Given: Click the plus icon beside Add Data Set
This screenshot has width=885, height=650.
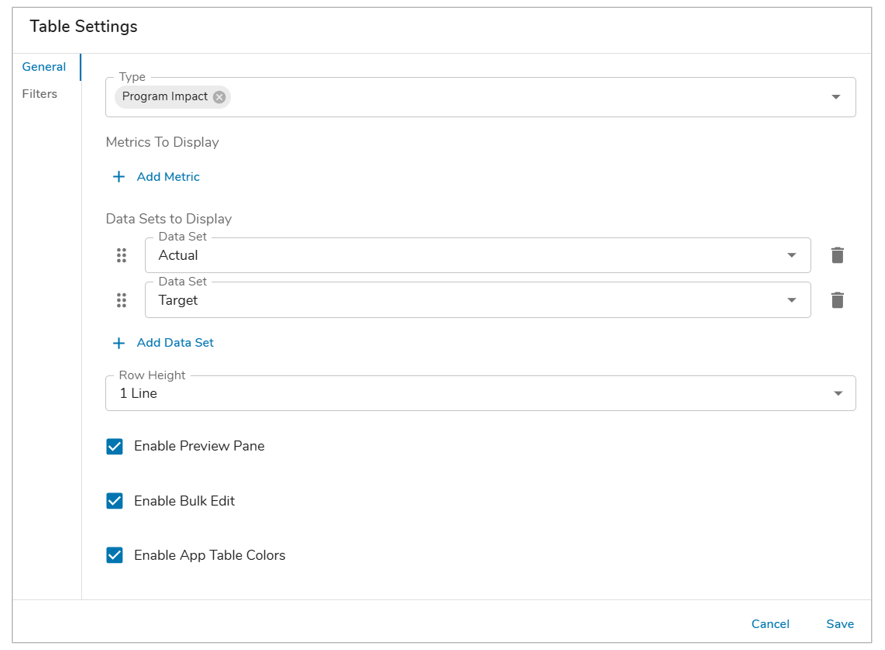Looking at the screenshot, I should pyautogui.click(x=119, y=343).
